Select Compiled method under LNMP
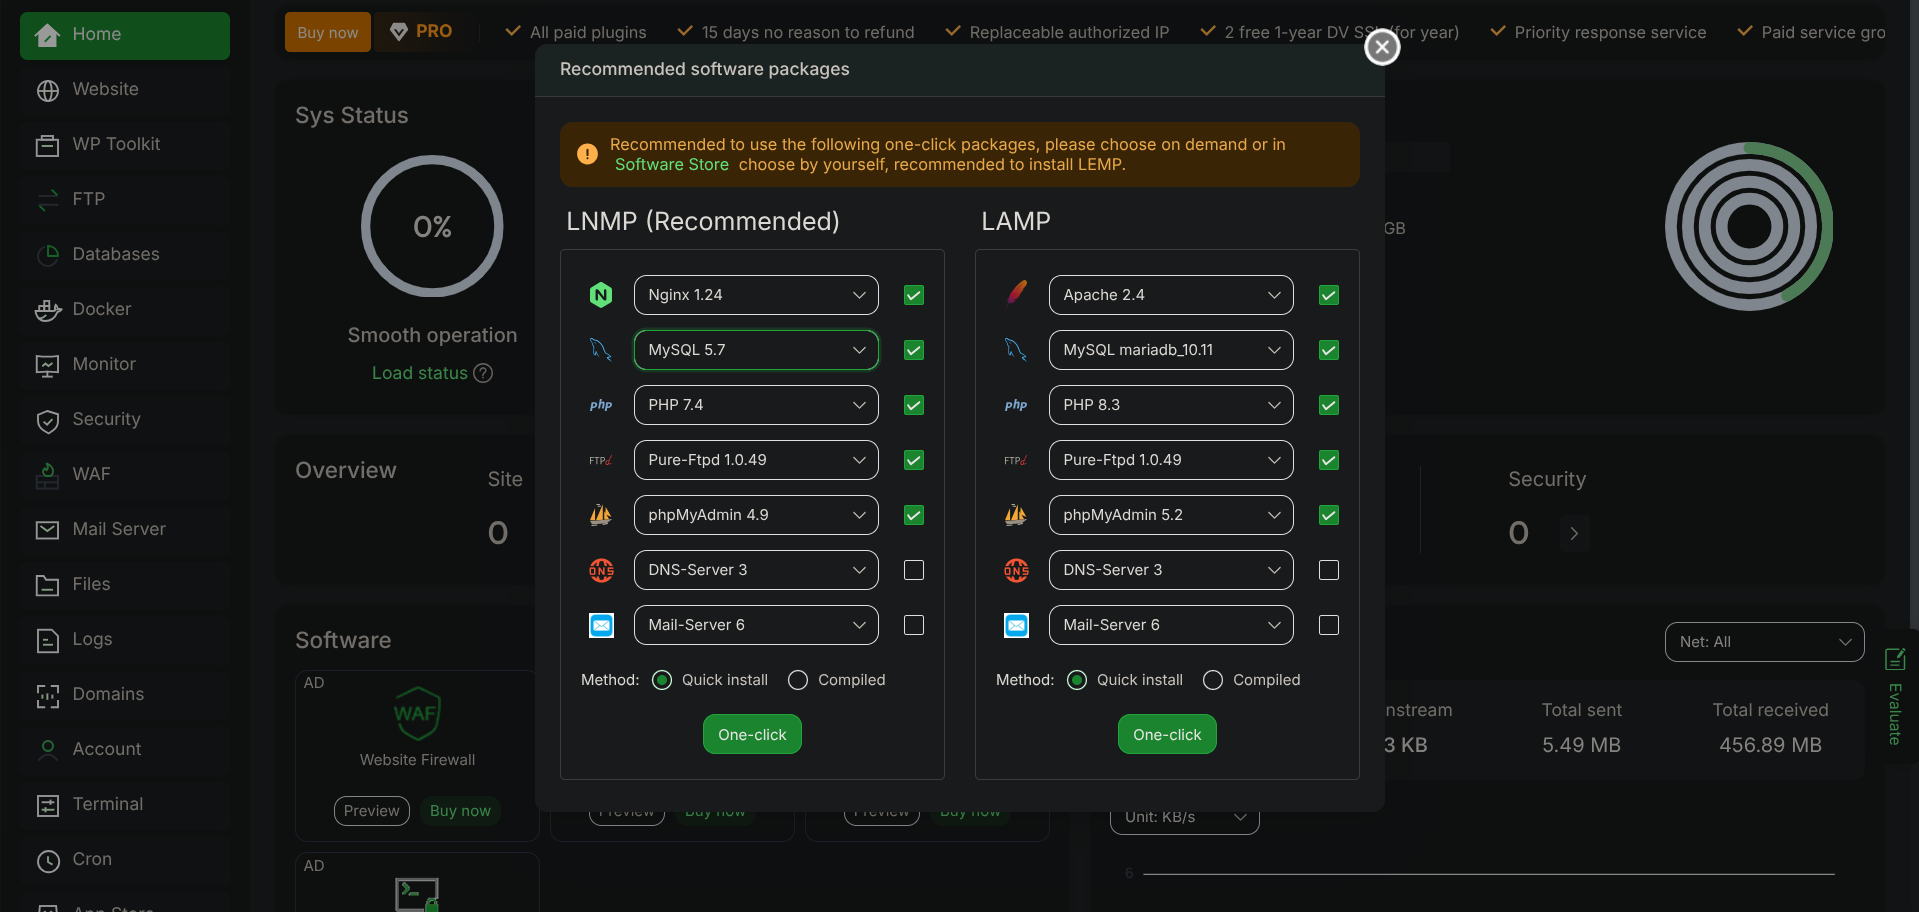The height and width of the screenshot is (912, 1919). (798, 680)
